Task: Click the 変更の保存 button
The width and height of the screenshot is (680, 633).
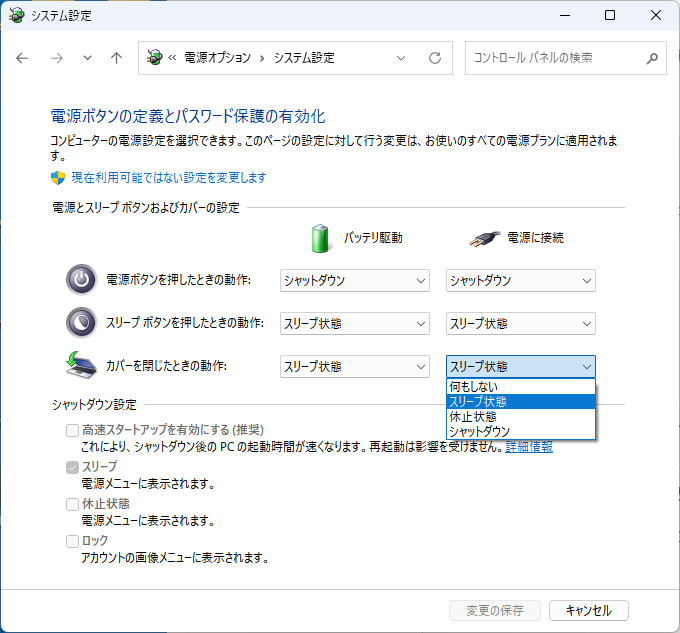Action: 495,610
